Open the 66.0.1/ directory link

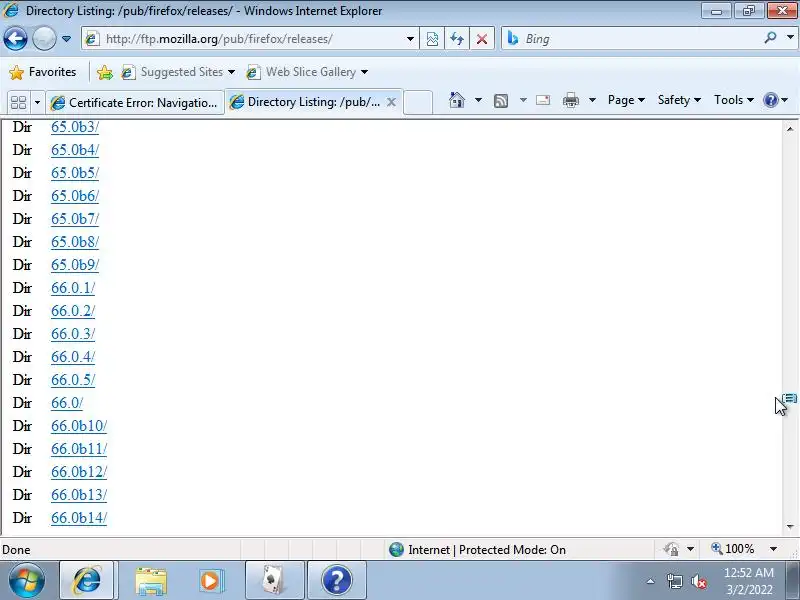pos(73,288)
